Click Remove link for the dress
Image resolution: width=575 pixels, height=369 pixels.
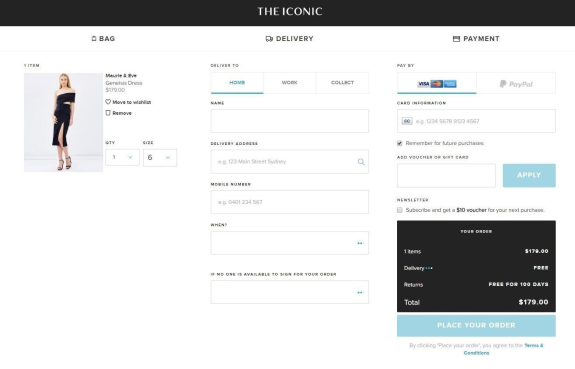click(122, 113)
